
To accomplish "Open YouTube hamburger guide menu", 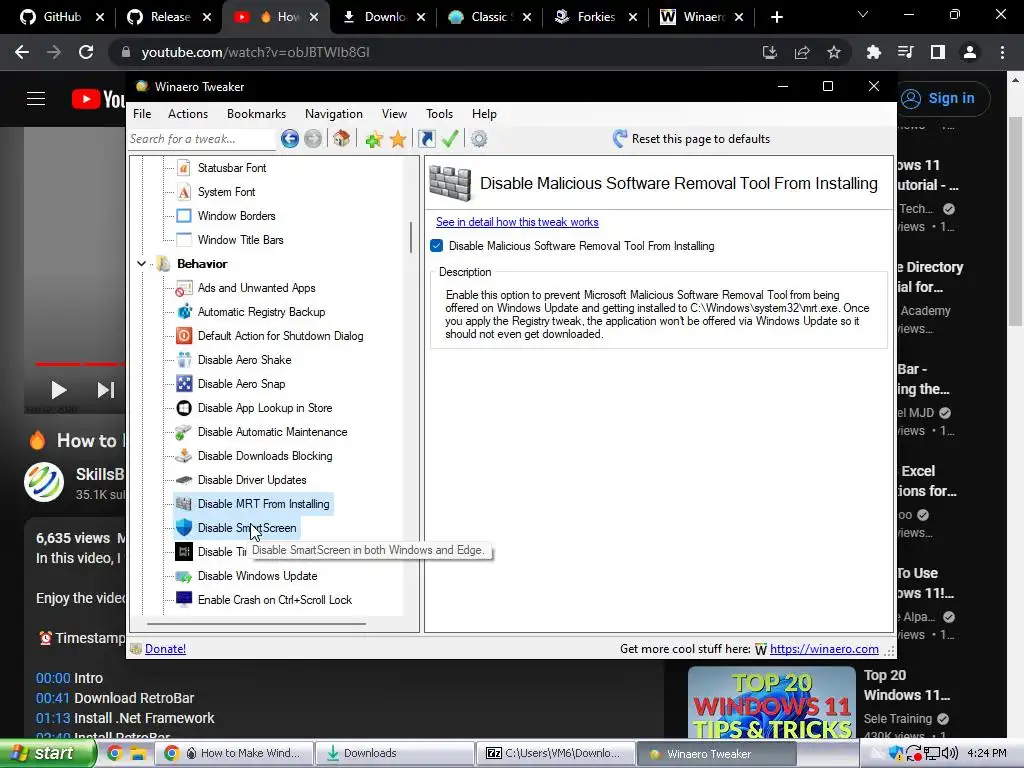I will (x=36, y=99).
